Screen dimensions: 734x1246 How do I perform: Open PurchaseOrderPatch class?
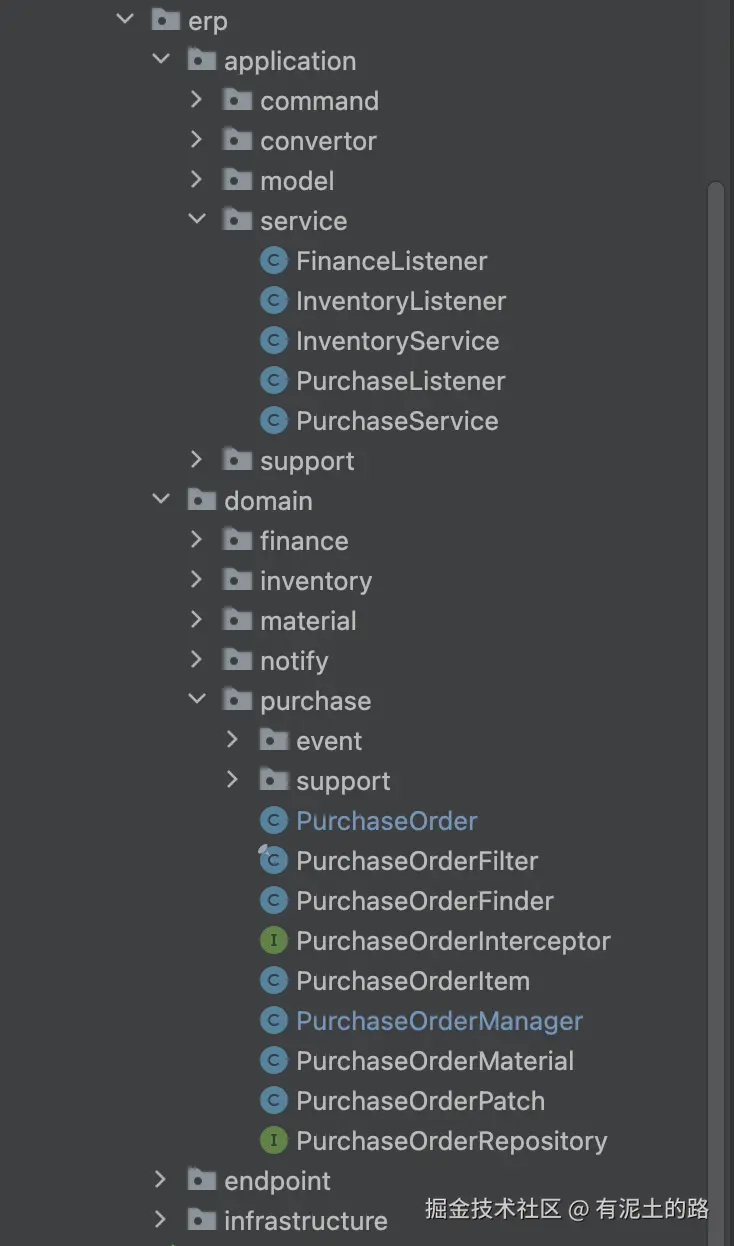[420, 1101]
